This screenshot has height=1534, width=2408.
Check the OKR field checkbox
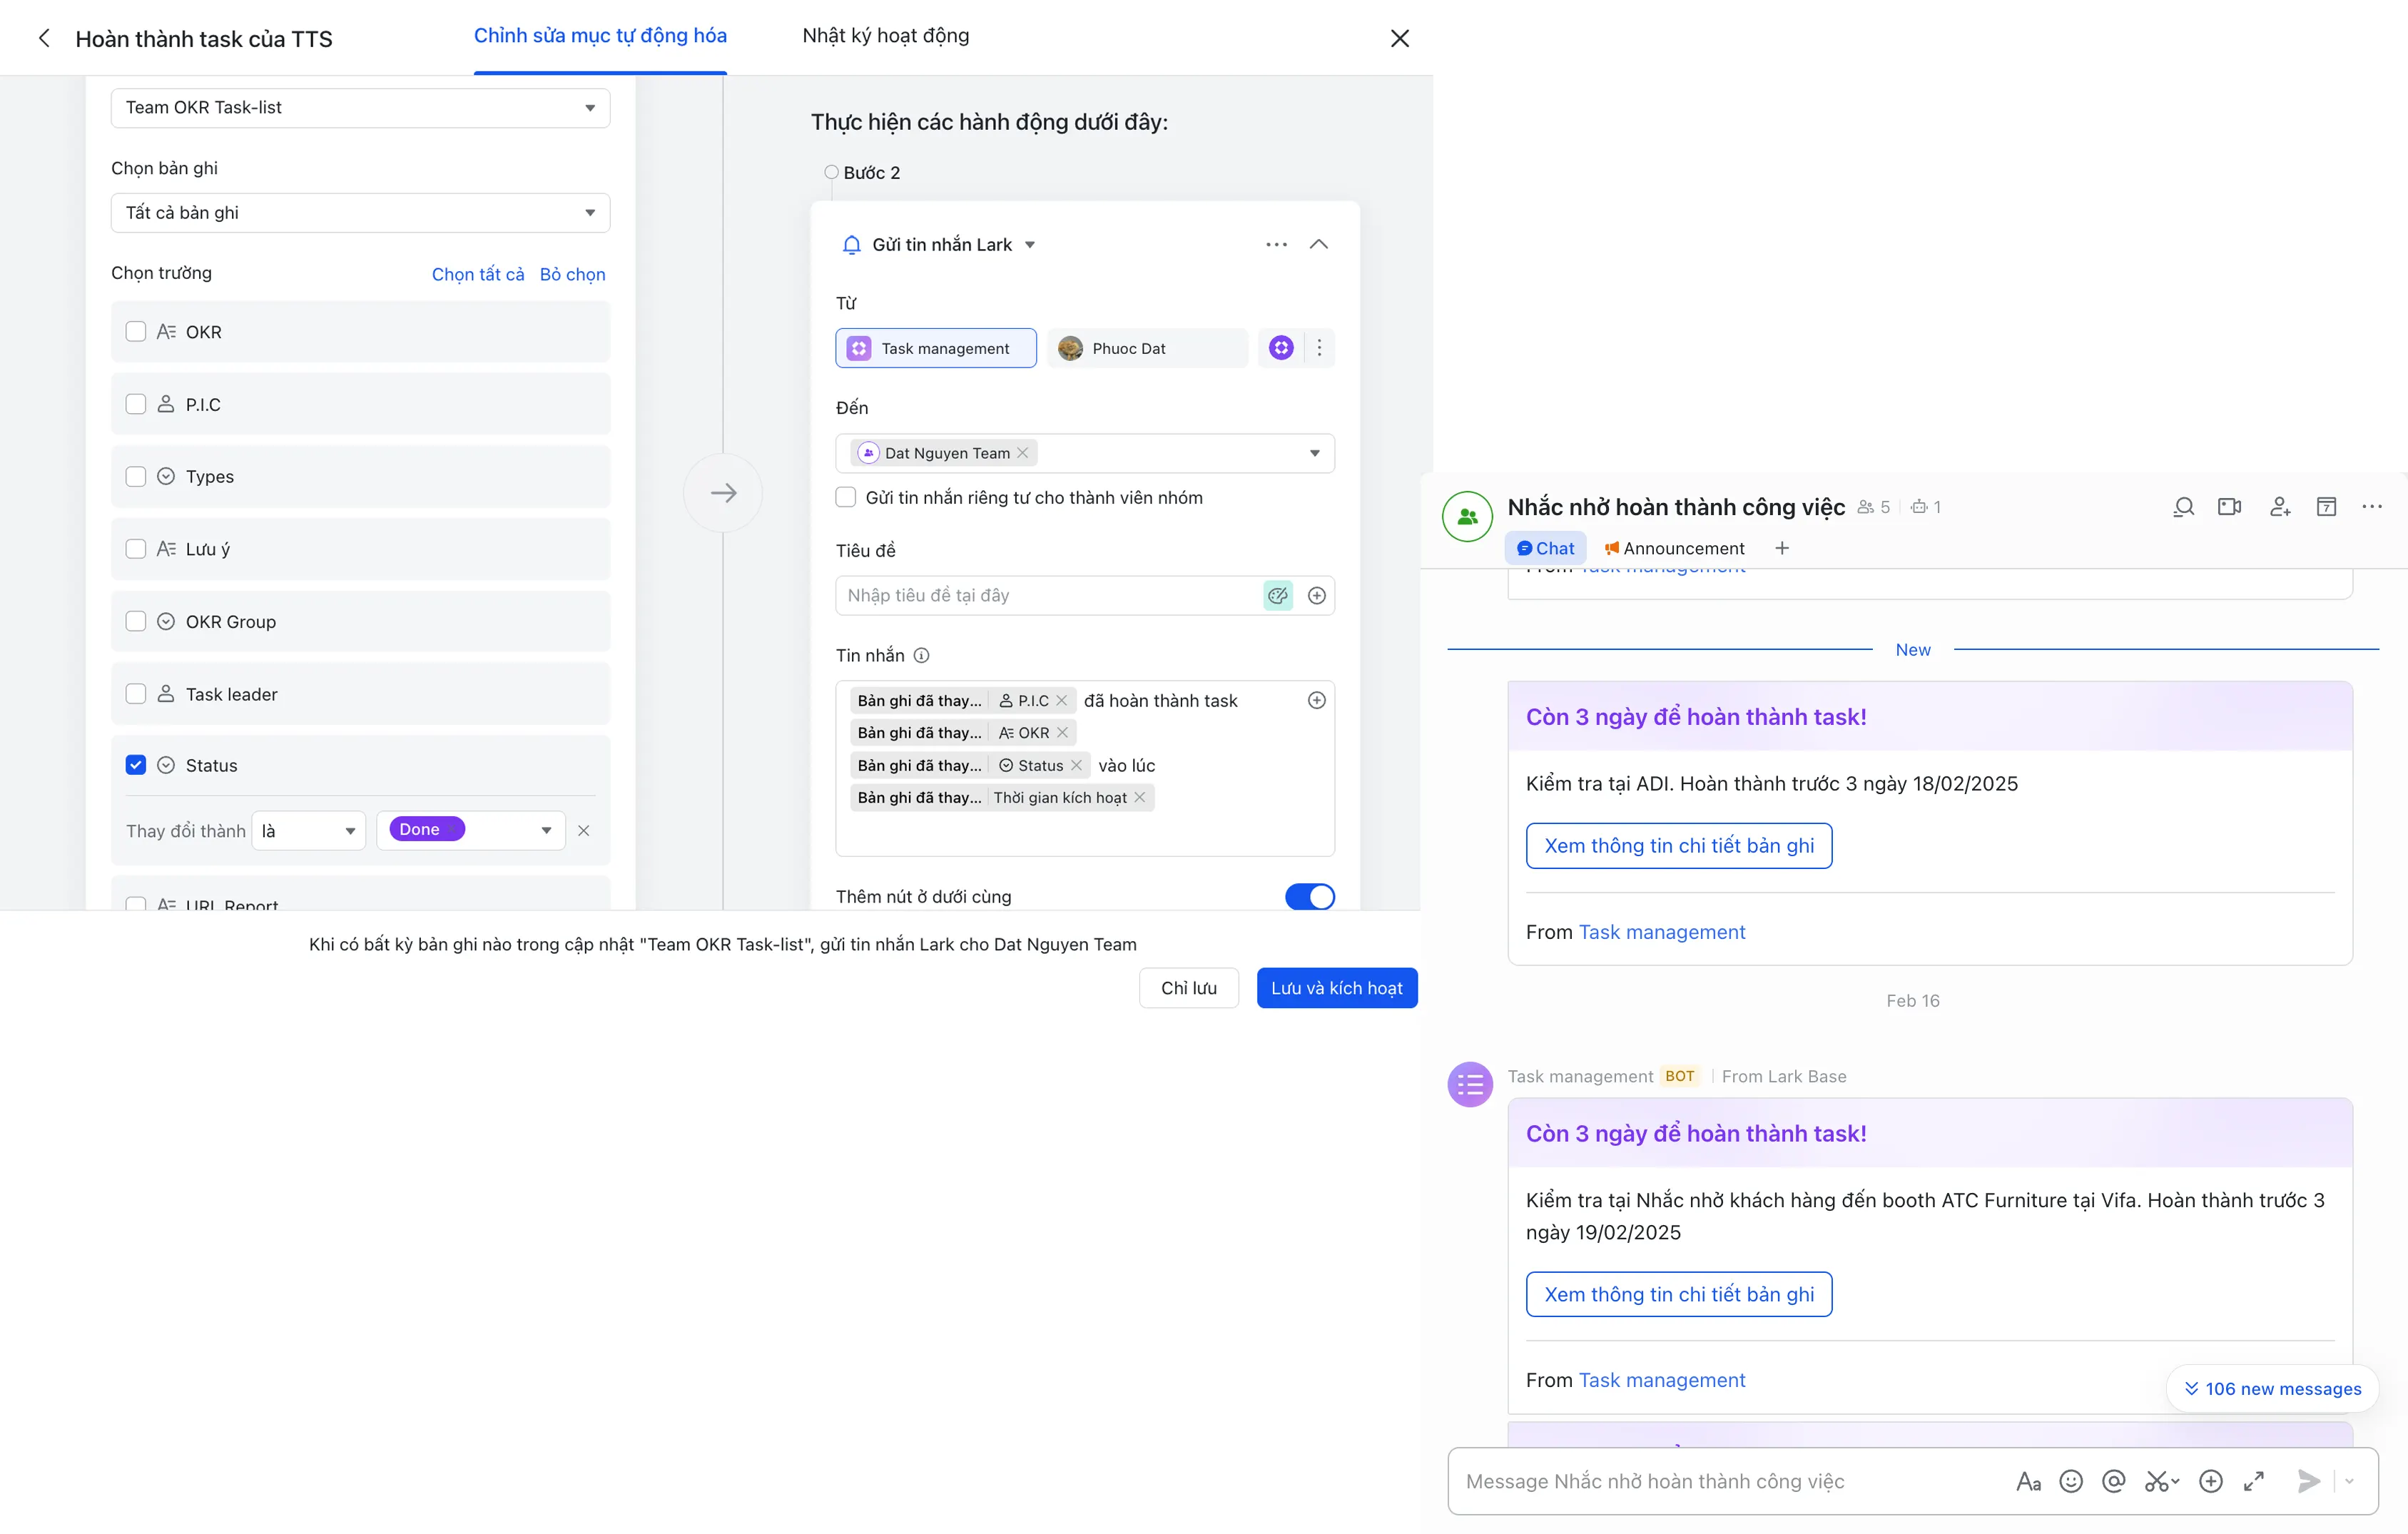[x=136, y=331]
